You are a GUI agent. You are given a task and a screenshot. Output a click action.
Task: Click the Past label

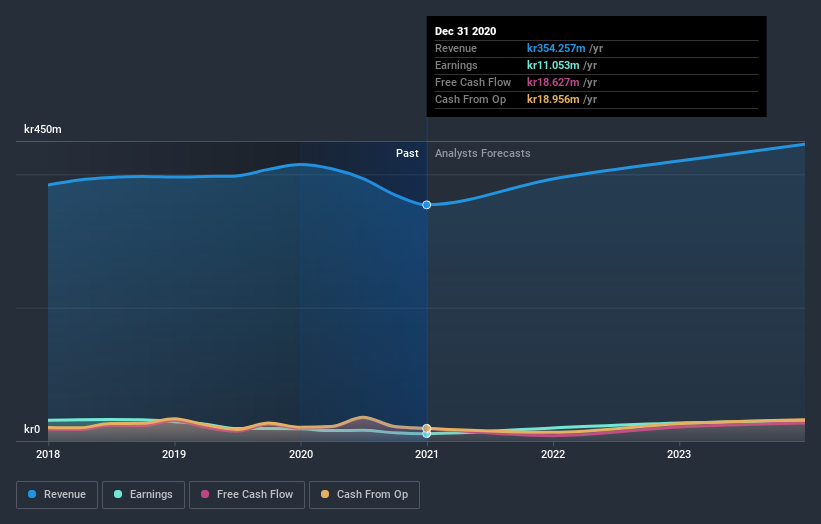(x=407, y=153)
